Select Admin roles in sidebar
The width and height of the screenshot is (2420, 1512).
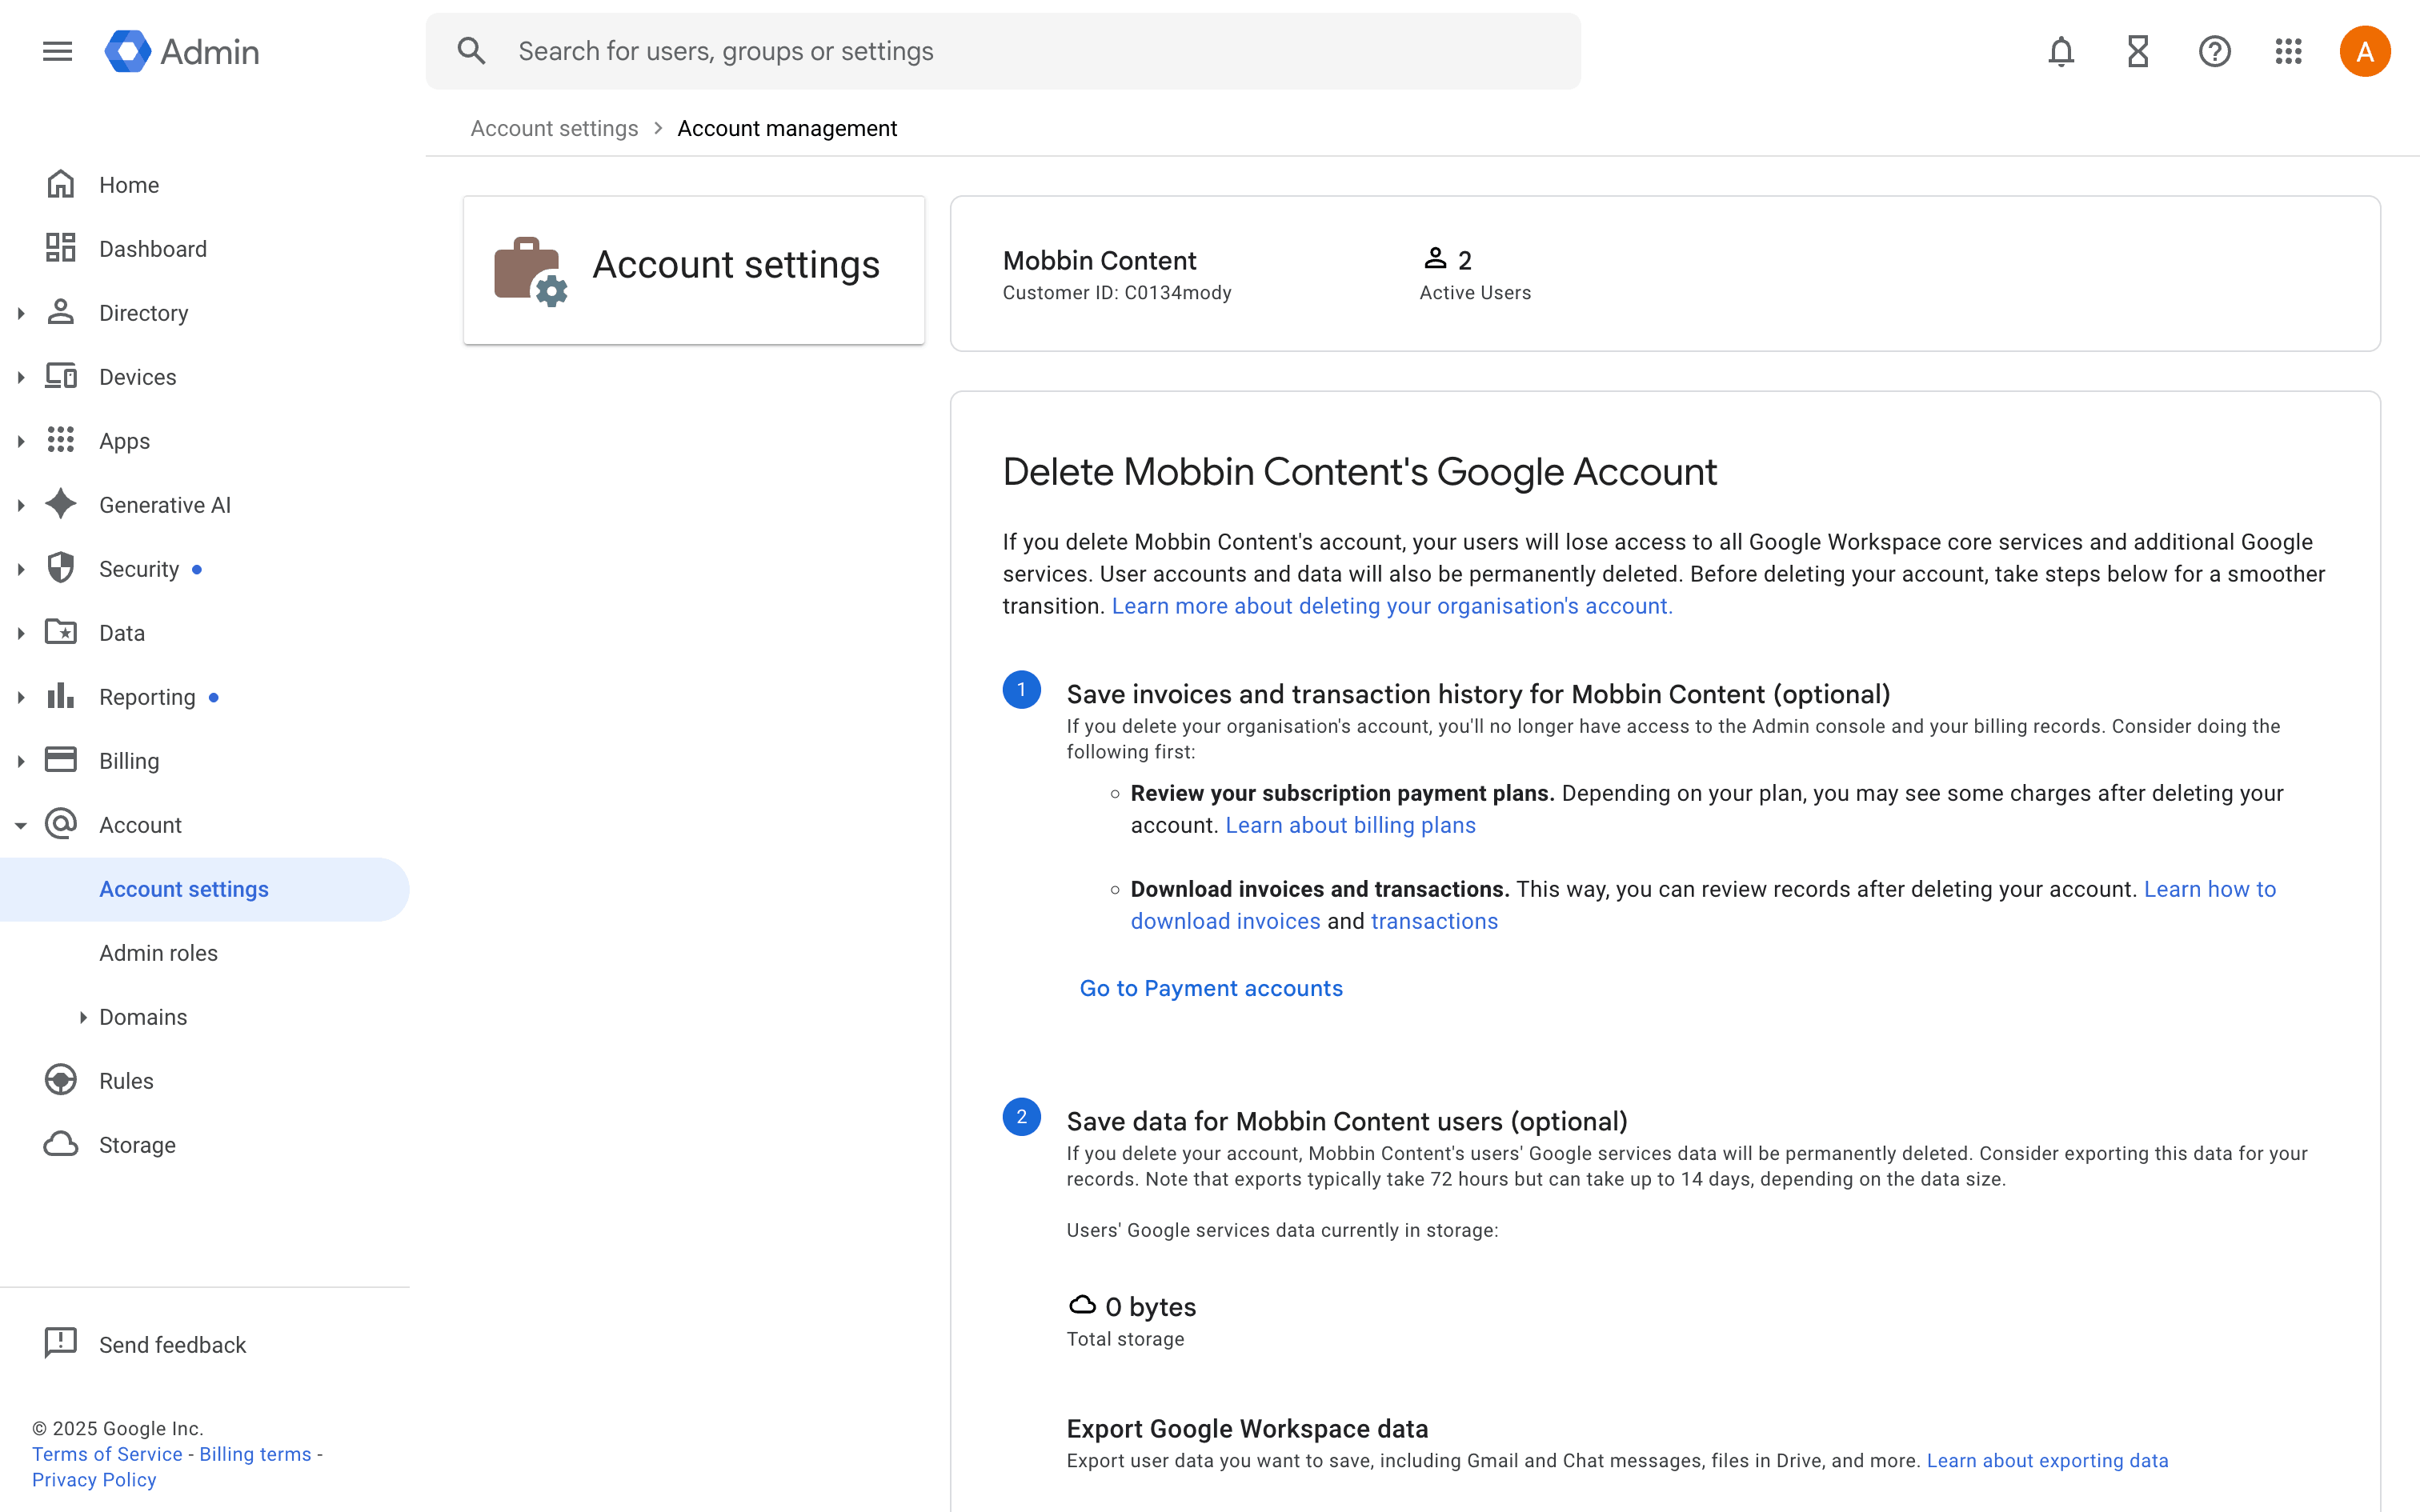pyautogui.click(x=158, y=953)
